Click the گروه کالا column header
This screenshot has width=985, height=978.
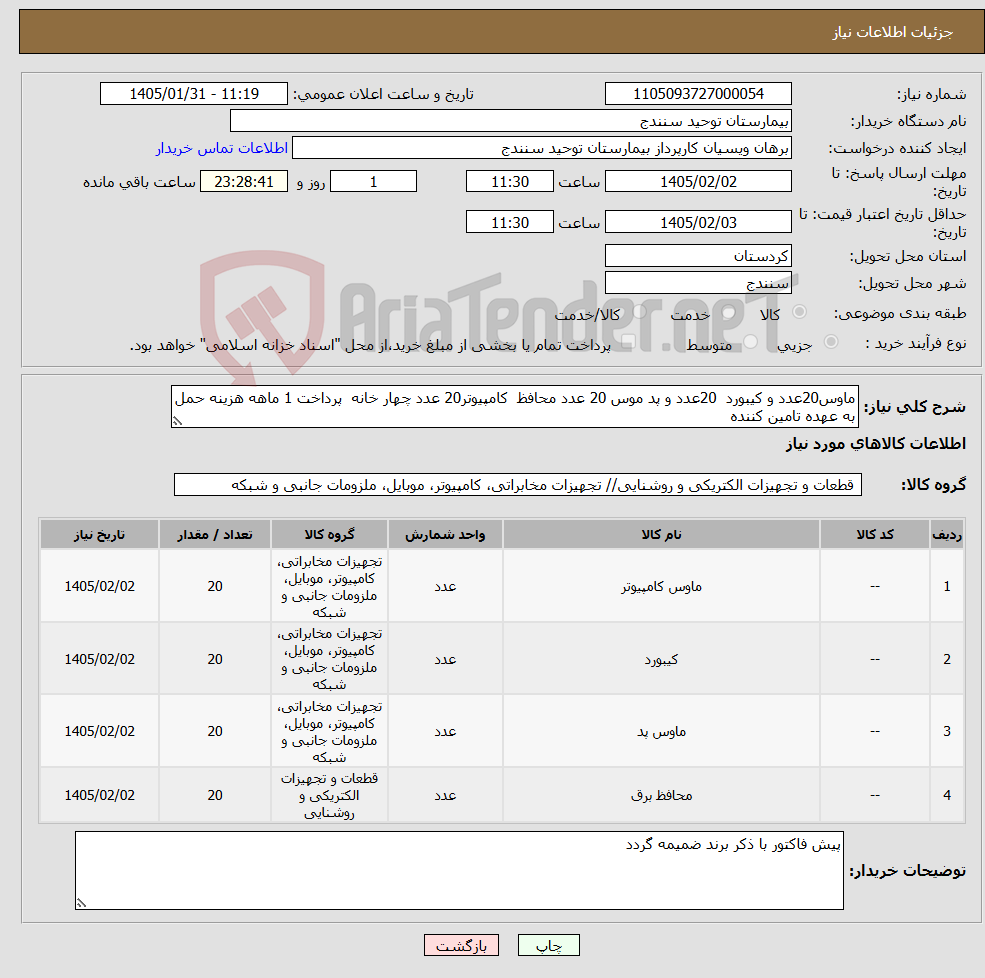pyautogui.click(x=329, y=535)
